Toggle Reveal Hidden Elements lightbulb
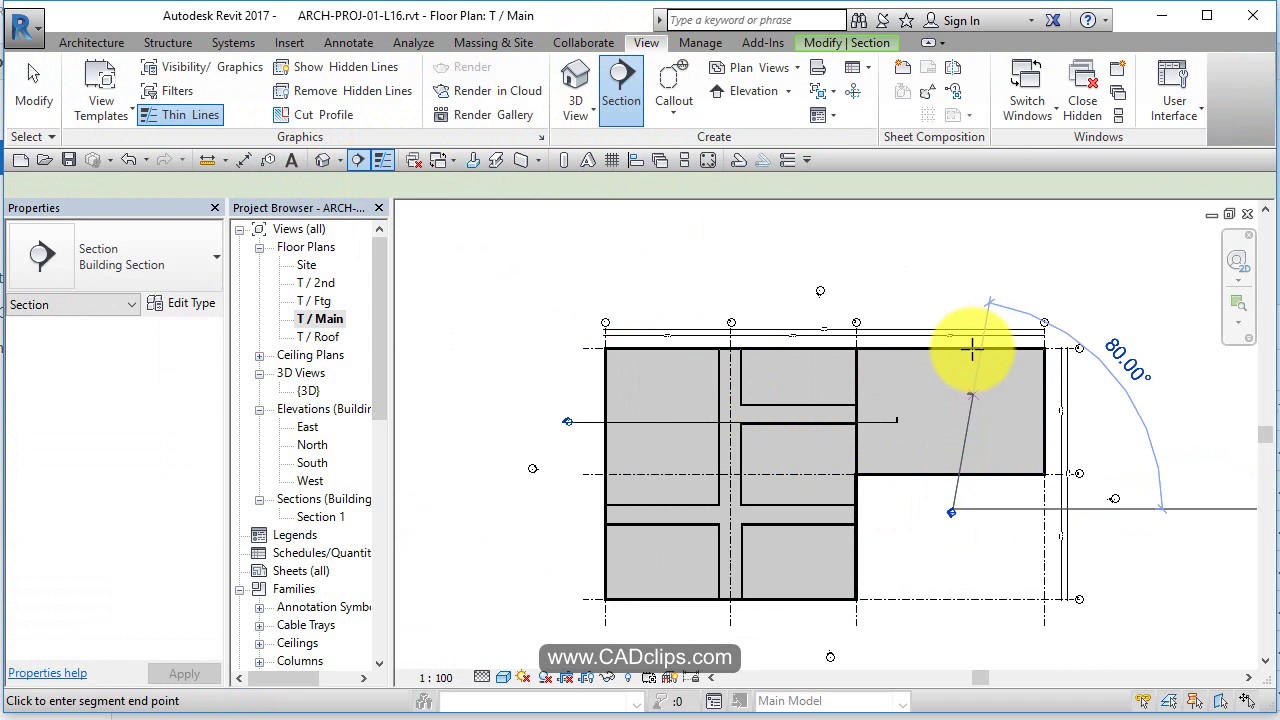 [x=627, y=677]
